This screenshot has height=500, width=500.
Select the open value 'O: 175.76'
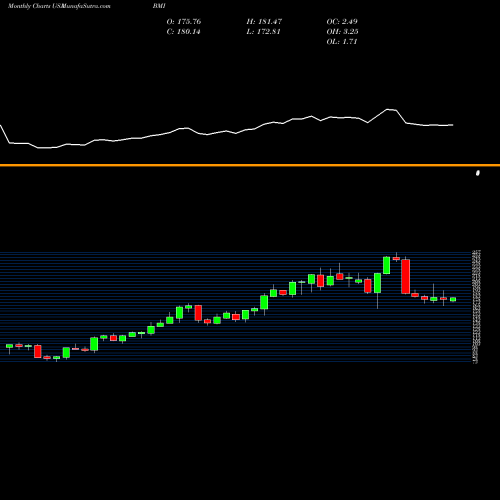pos(184,21)
